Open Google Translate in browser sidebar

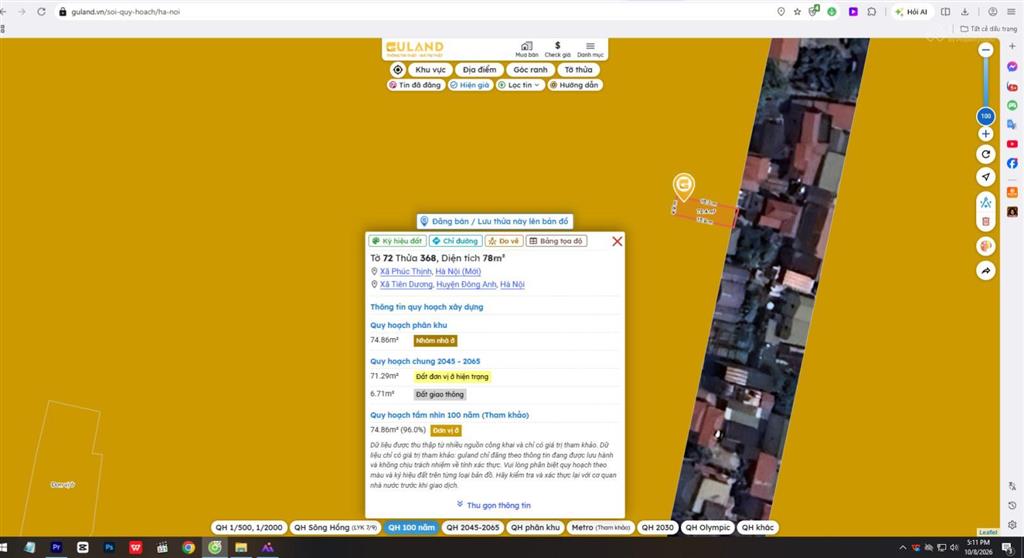coord(1012,124)
